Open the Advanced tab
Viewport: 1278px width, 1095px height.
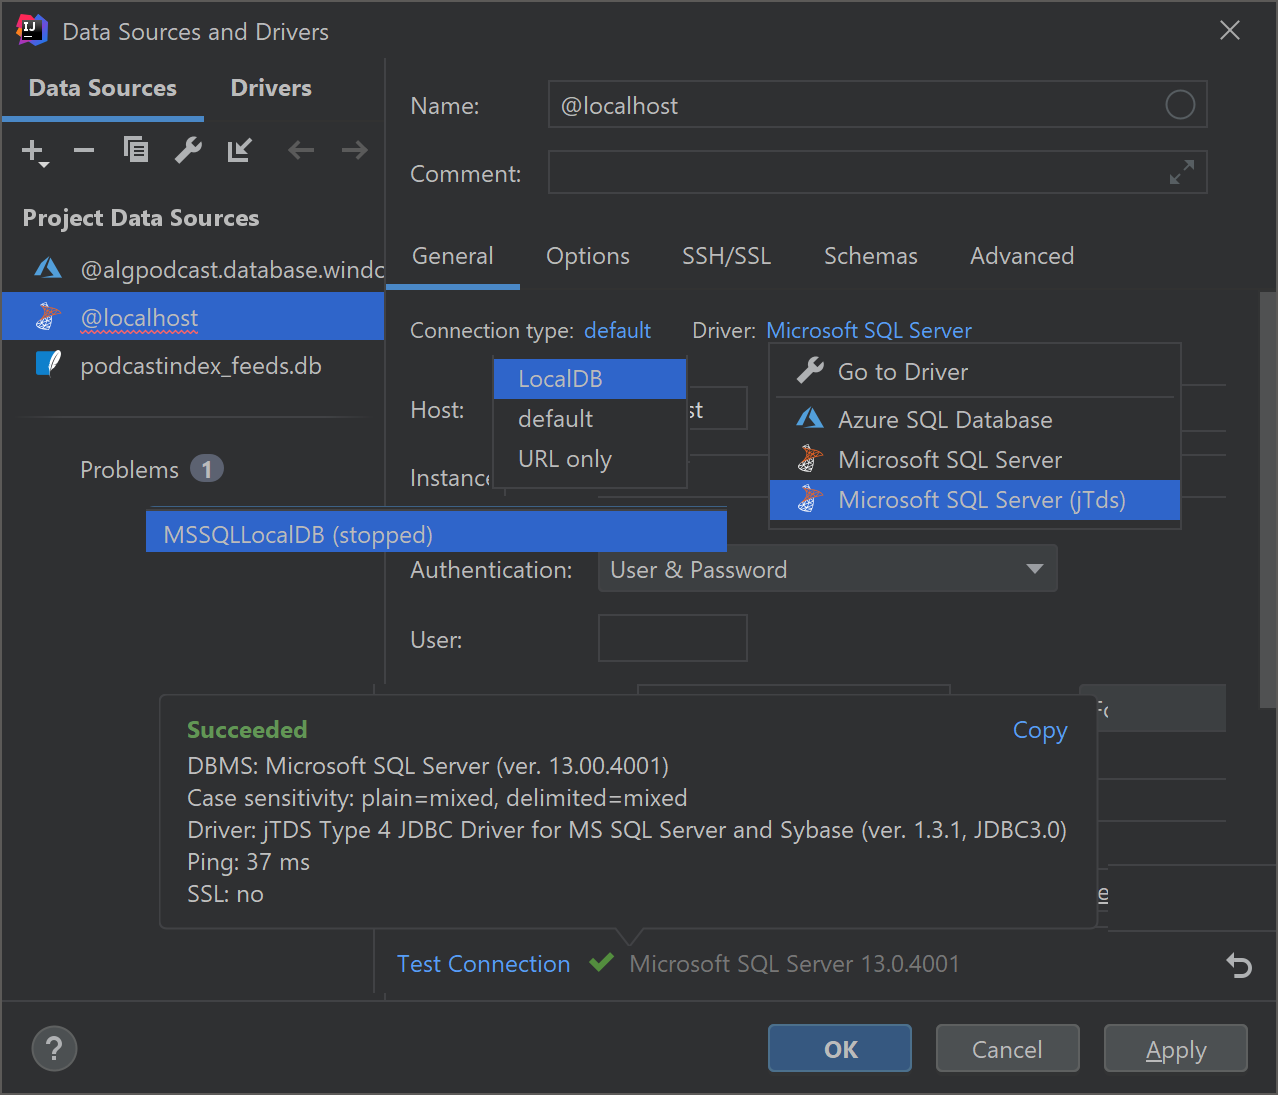[1022, 256]
